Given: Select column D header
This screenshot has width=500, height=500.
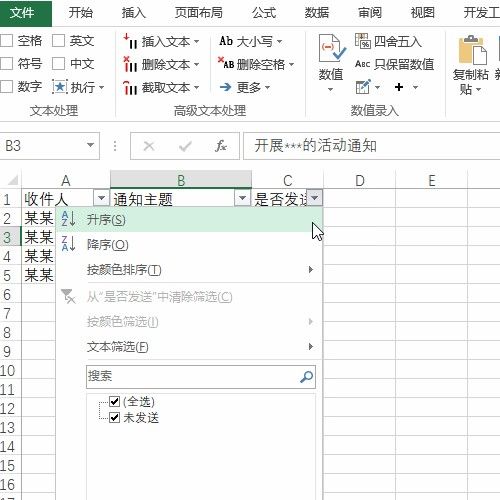Looking at the screenshot, I should 360,180.
